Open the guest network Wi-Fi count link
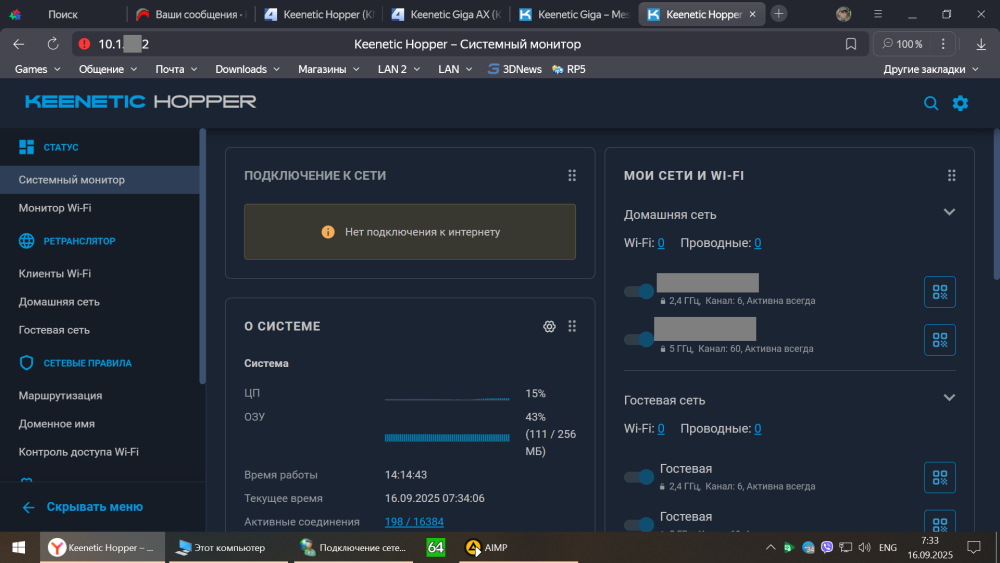 [661, 428]
